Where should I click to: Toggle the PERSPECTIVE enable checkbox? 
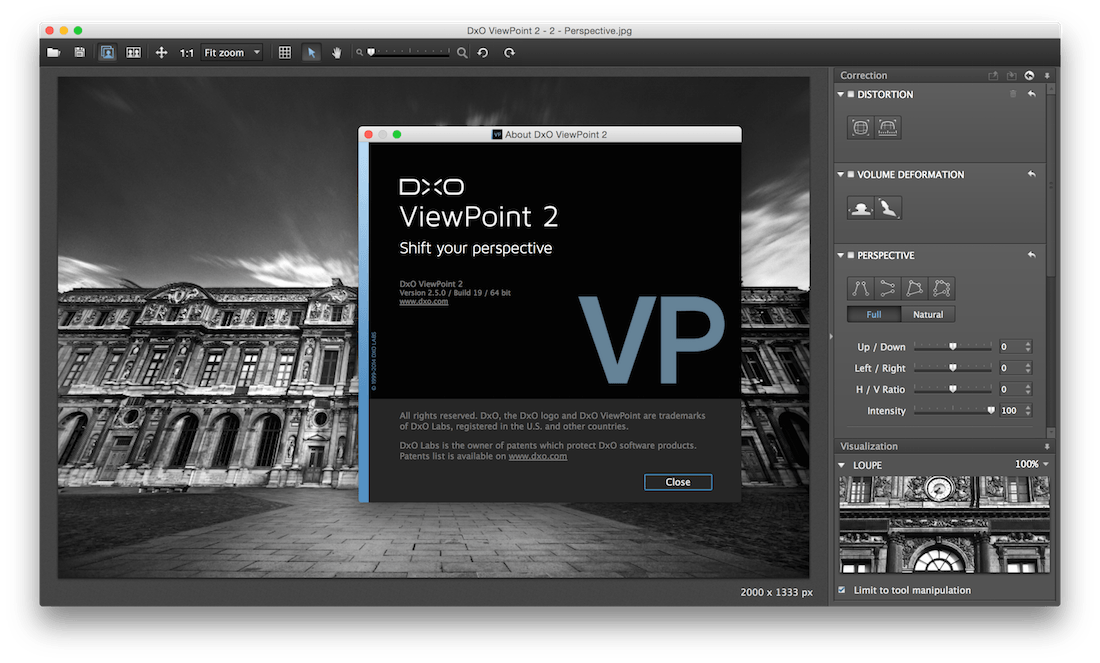coord(851,255)
